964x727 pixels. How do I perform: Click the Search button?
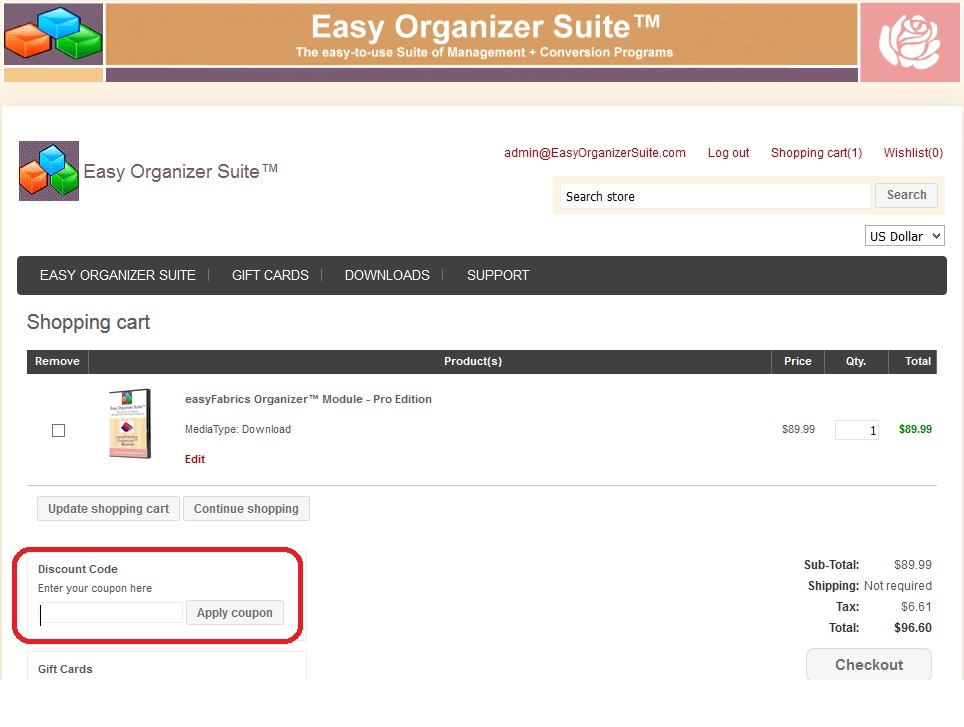906,195
